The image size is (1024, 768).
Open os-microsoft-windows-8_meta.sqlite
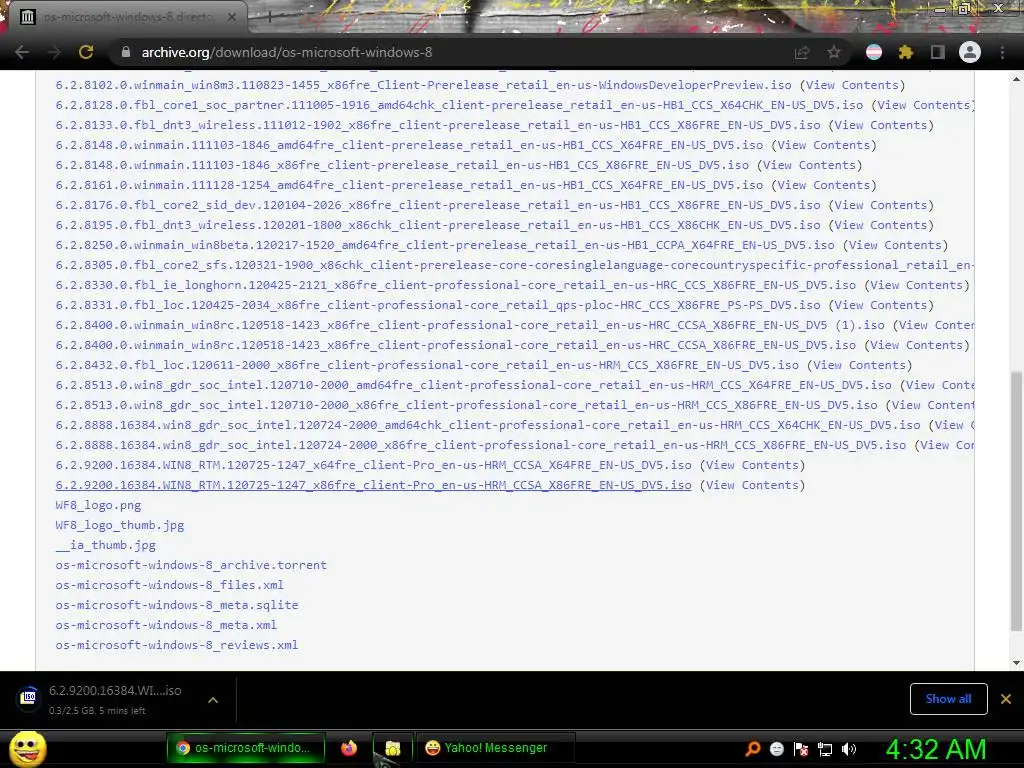[176, 605]
